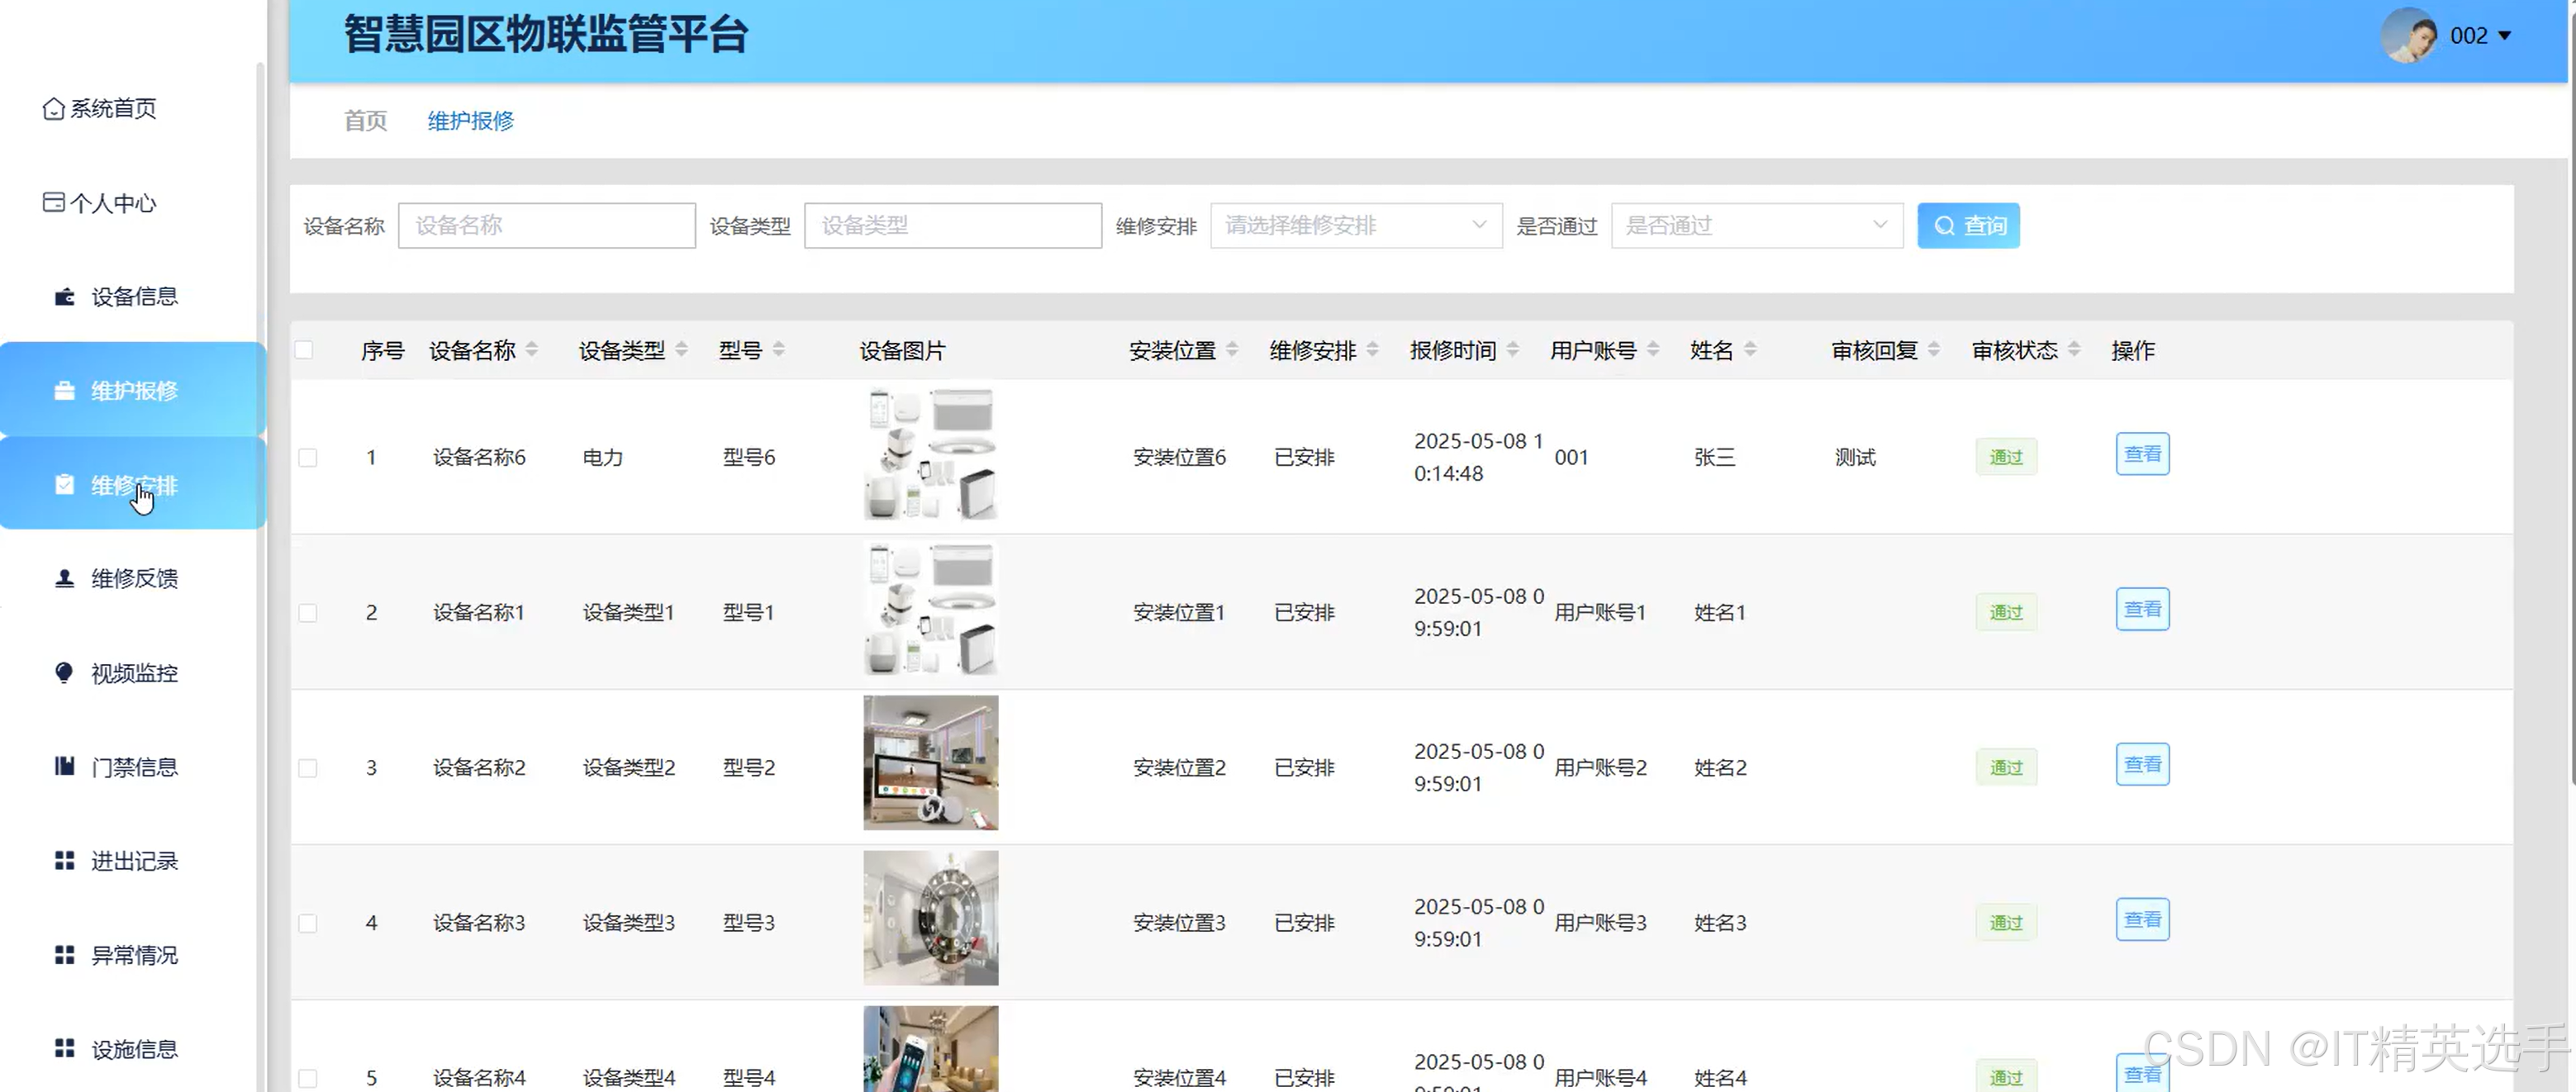The height and width of the screenshot is (1092, 2576).
Task: Click the 电力 device type cell
Action: (603, 458)
